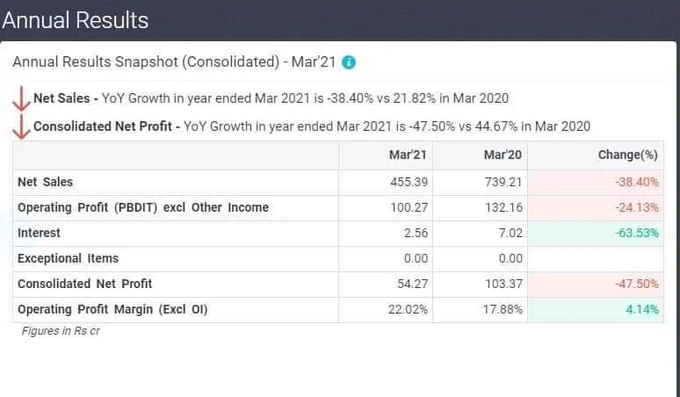
Task: Select the Net Sales row label
Action: [x=45, y=182]
